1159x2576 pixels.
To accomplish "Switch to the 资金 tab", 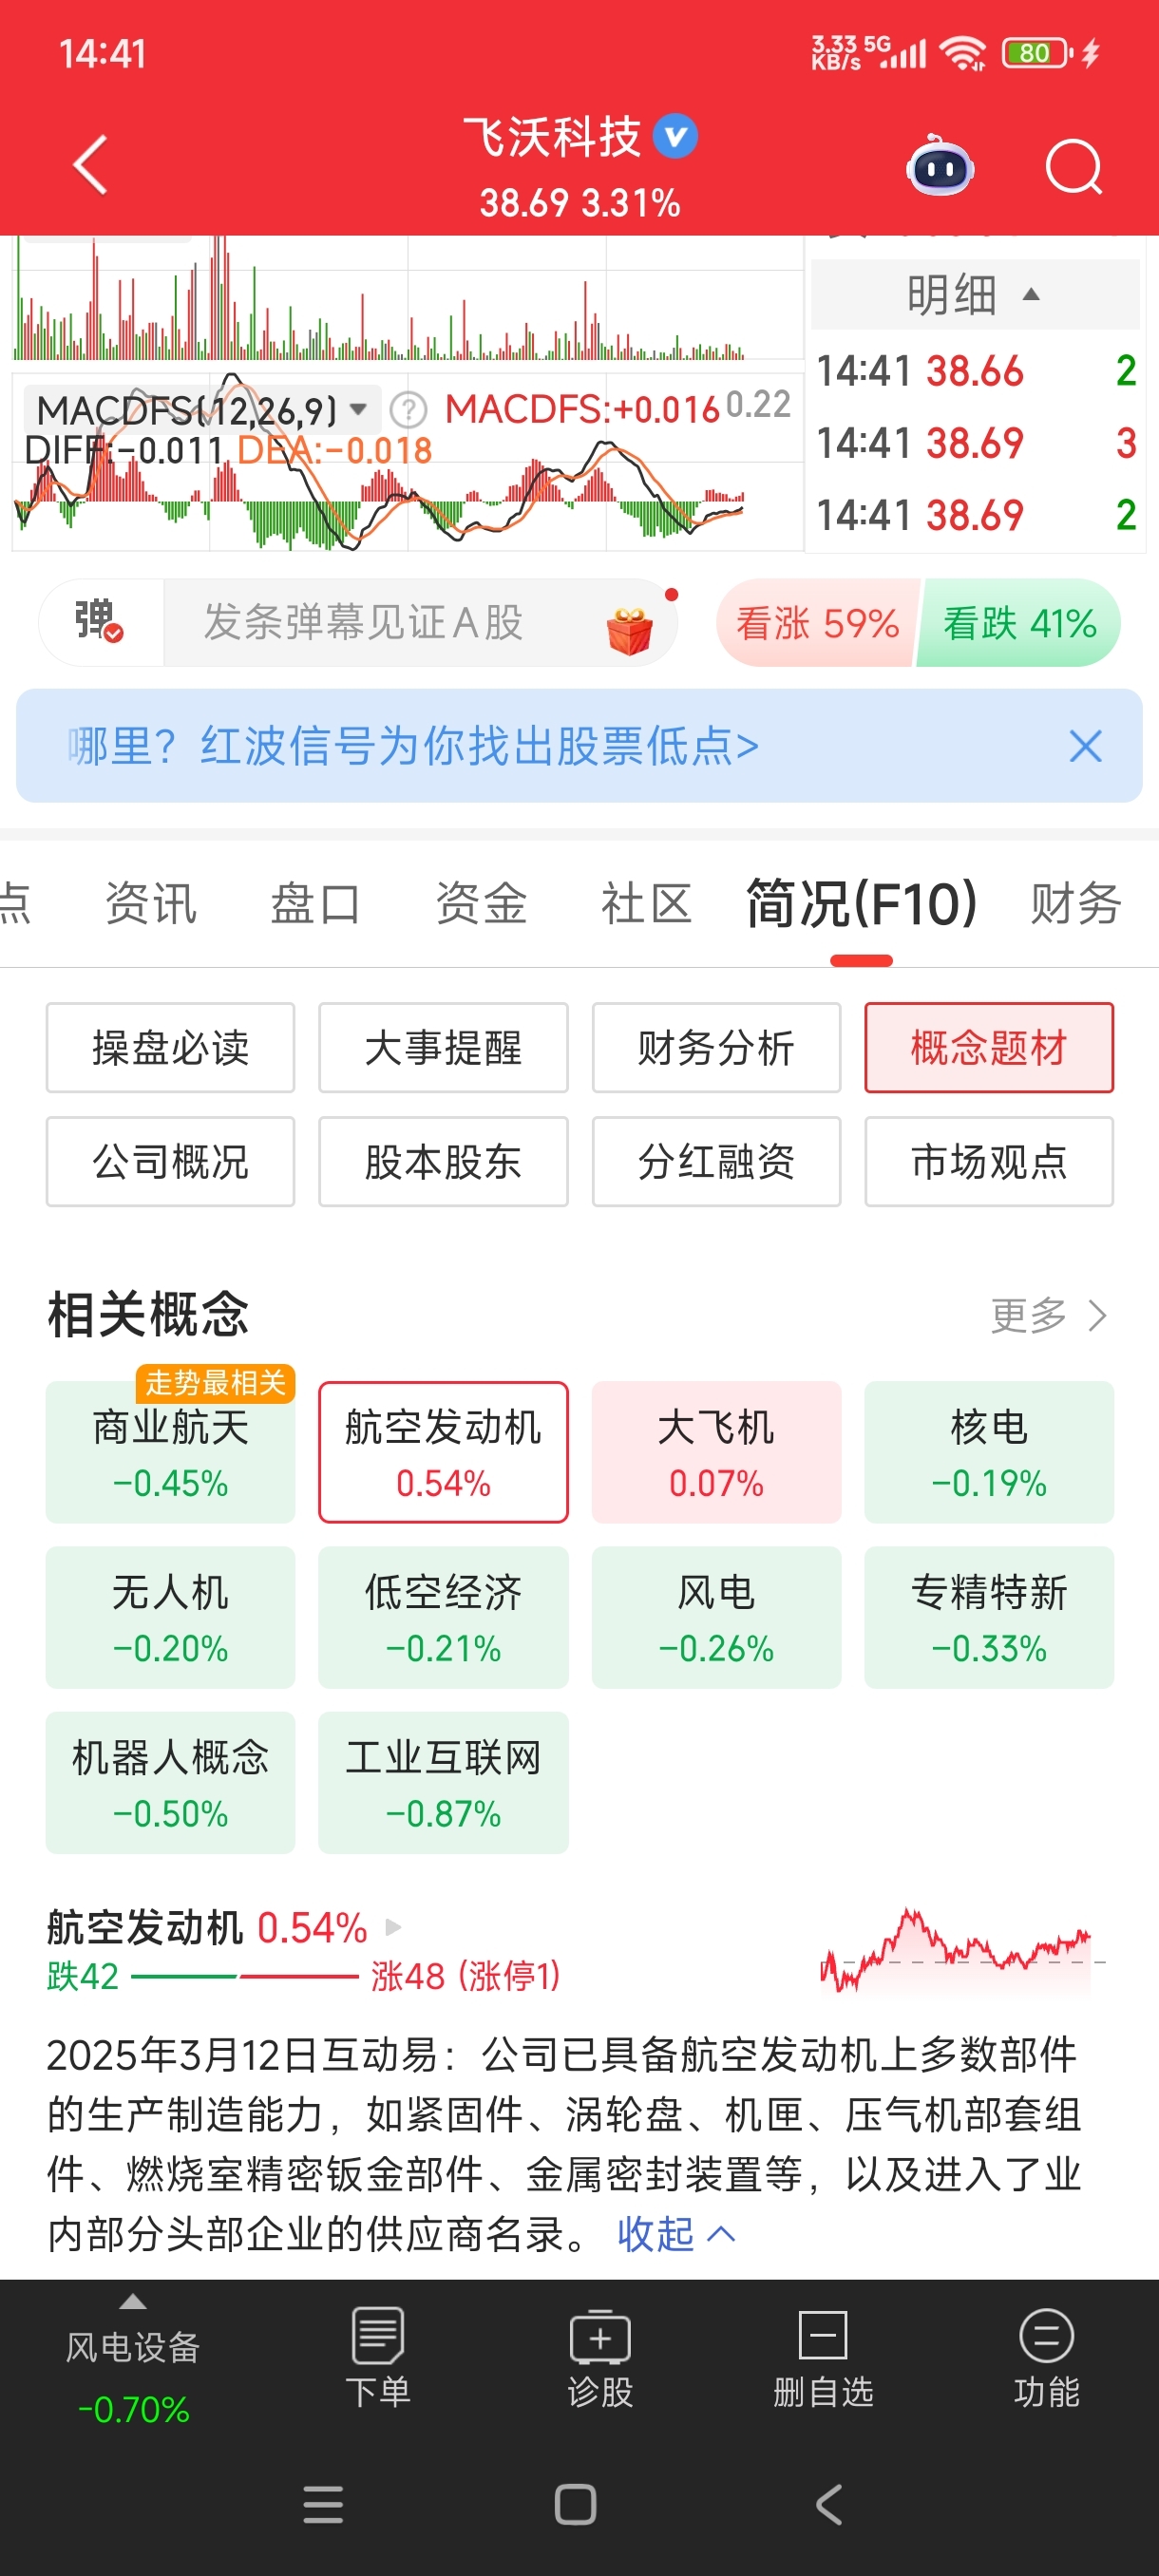I will [x=481, y=903].
